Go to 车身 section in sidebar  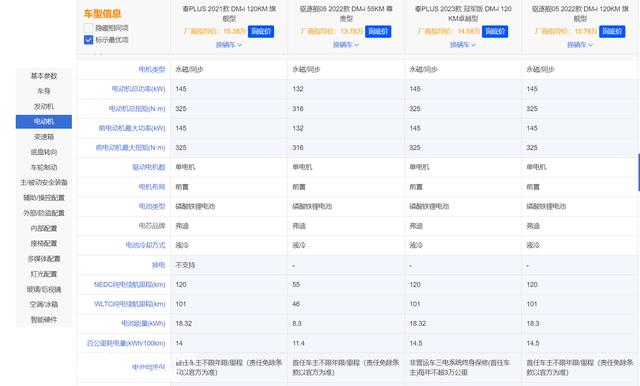tap(44, 91)
